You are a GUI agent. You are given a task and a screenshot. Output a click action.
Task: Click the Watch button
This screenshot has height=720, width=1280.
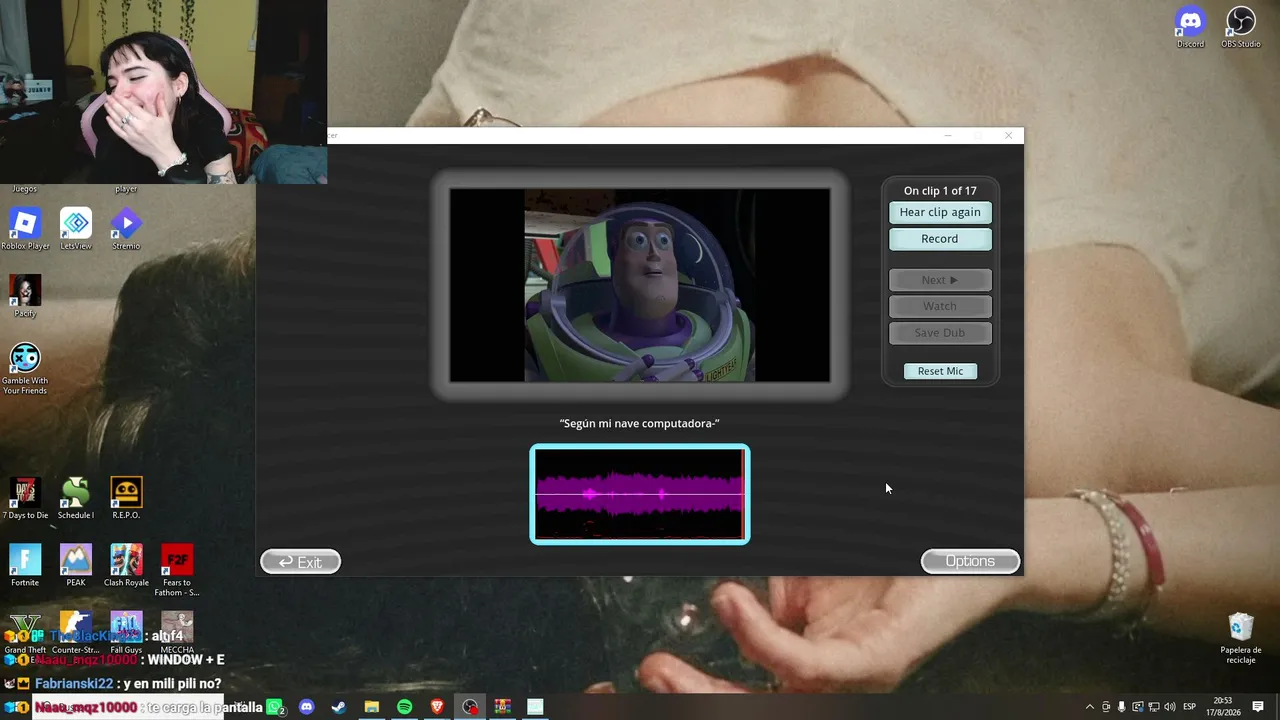coord(940,306)
